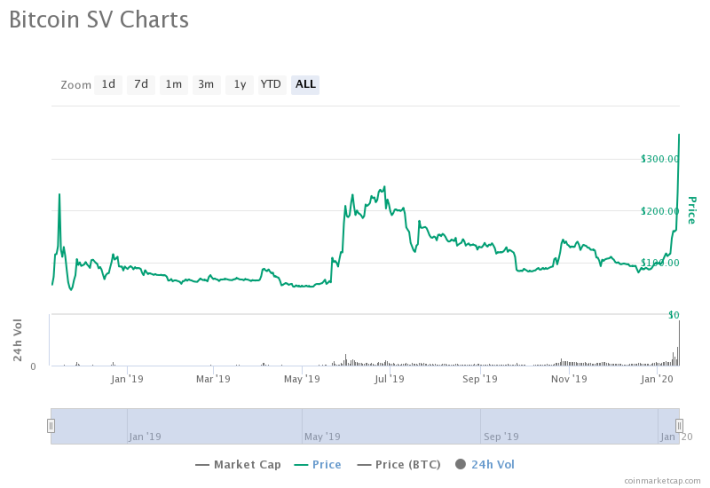The image size is (710, 488).
Task: Set chart zoom to 1y
Action: [x=240, y=85]
